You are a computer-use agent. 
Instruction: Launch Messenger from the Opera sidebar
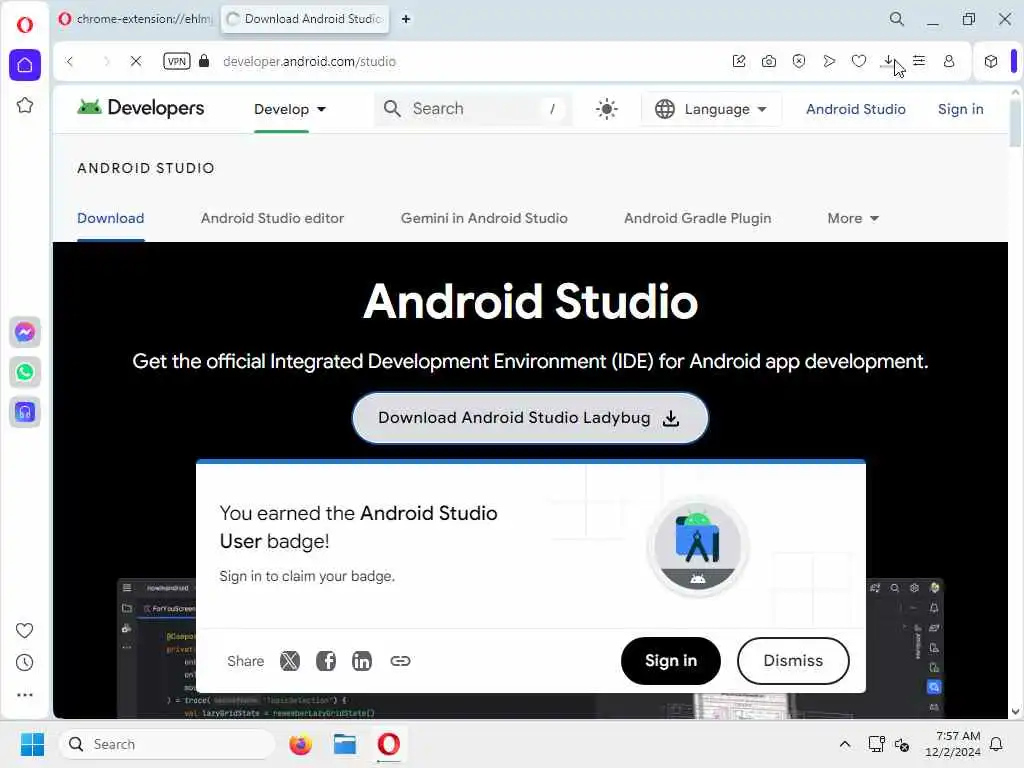[25, 332]
